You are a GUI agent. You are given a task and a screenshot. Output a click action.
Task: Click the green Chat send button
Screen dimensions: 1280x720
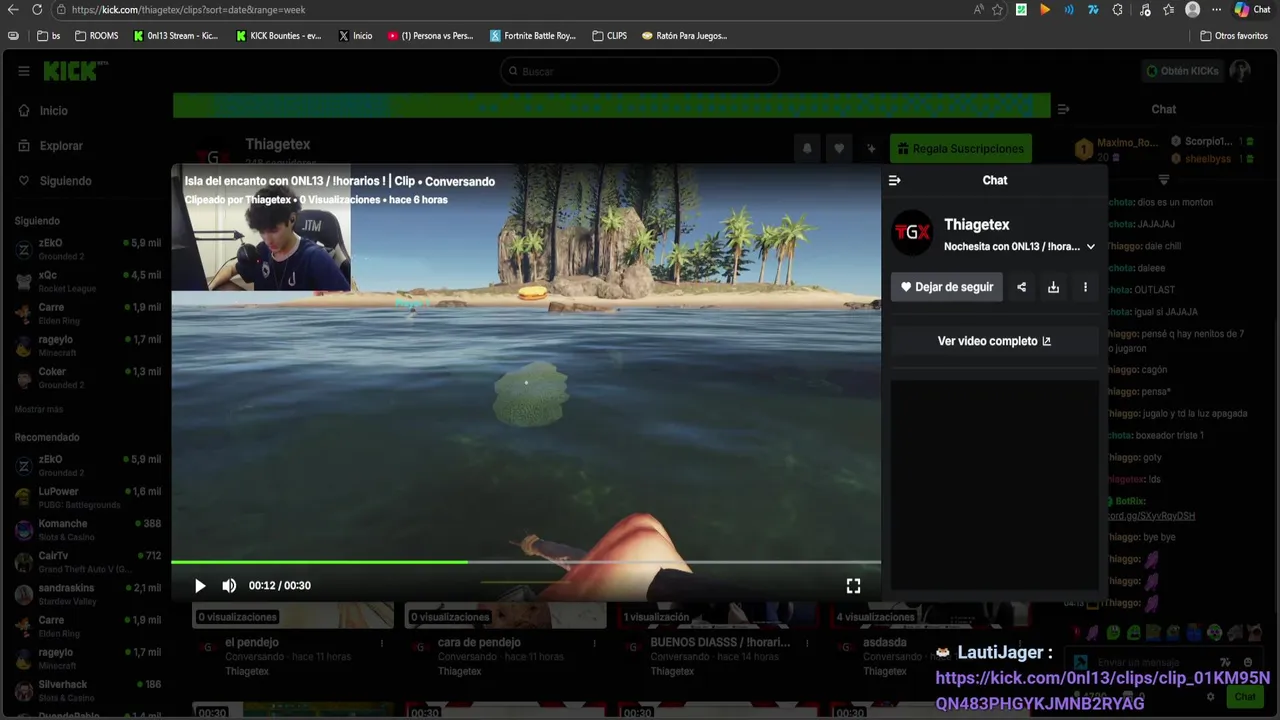click(x=1245, y=697)
